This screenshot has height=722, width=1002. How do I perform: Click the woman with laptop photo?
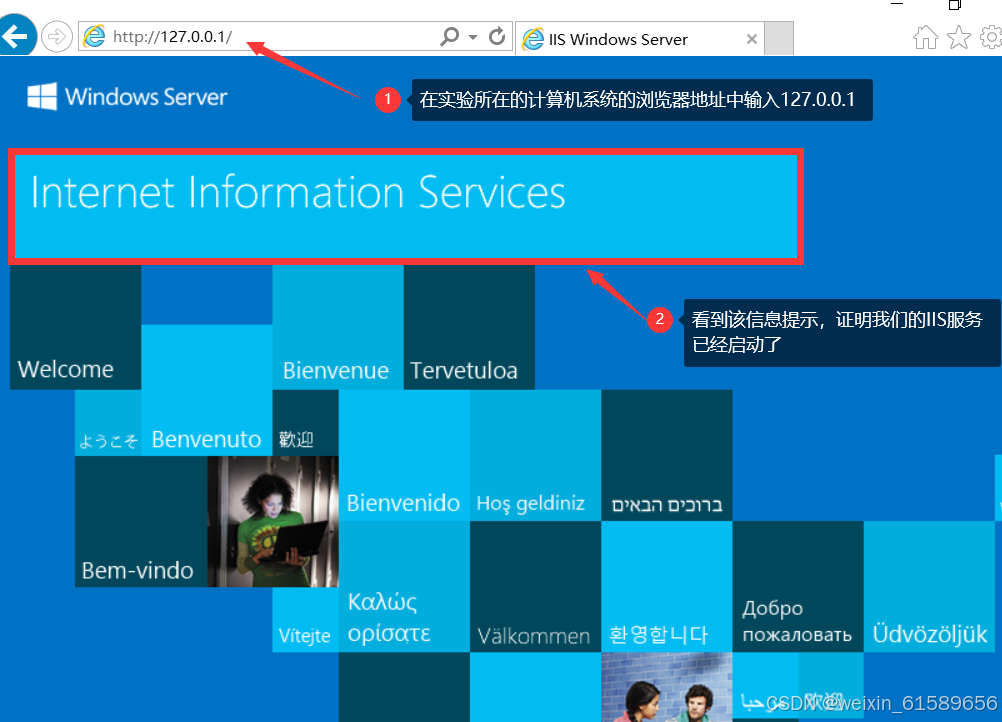(273, 521)
